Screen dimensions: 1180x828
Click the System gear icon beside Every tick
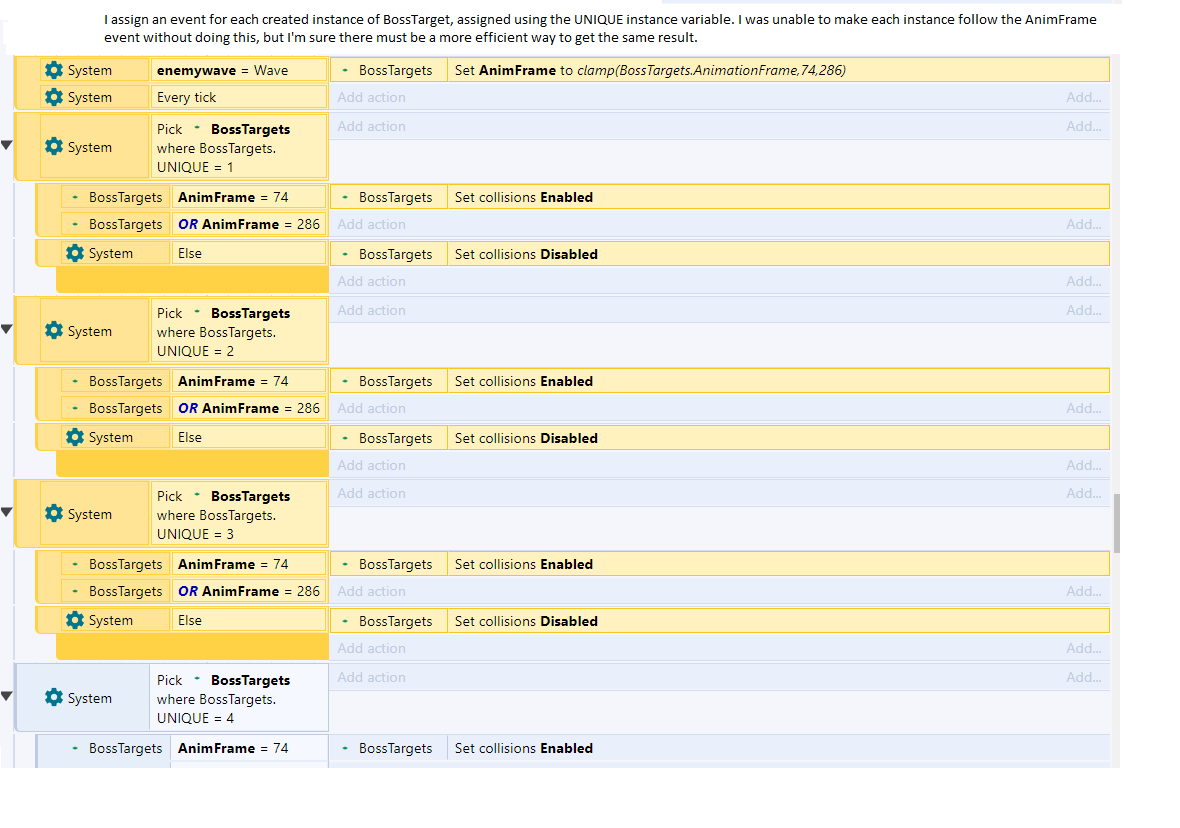[x=53, y=97]
